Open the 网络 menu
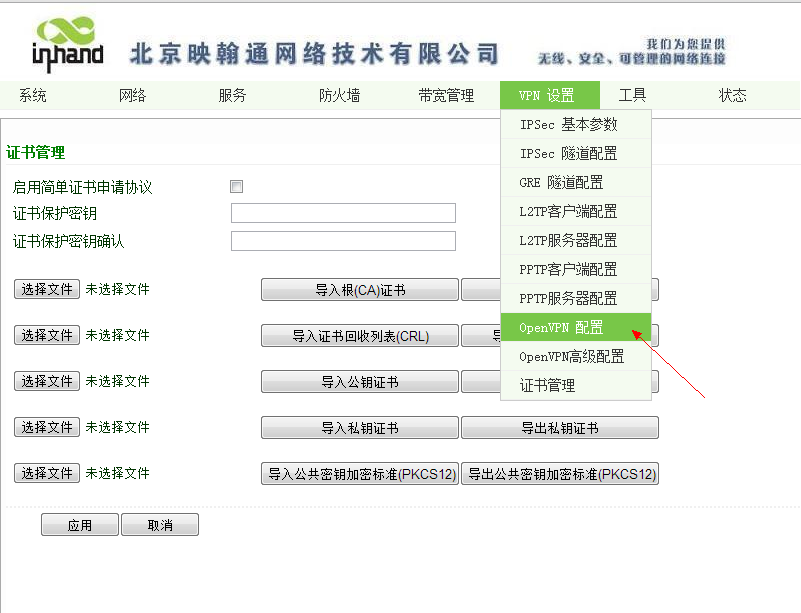The image size is (801, 613). pos(133,96)
